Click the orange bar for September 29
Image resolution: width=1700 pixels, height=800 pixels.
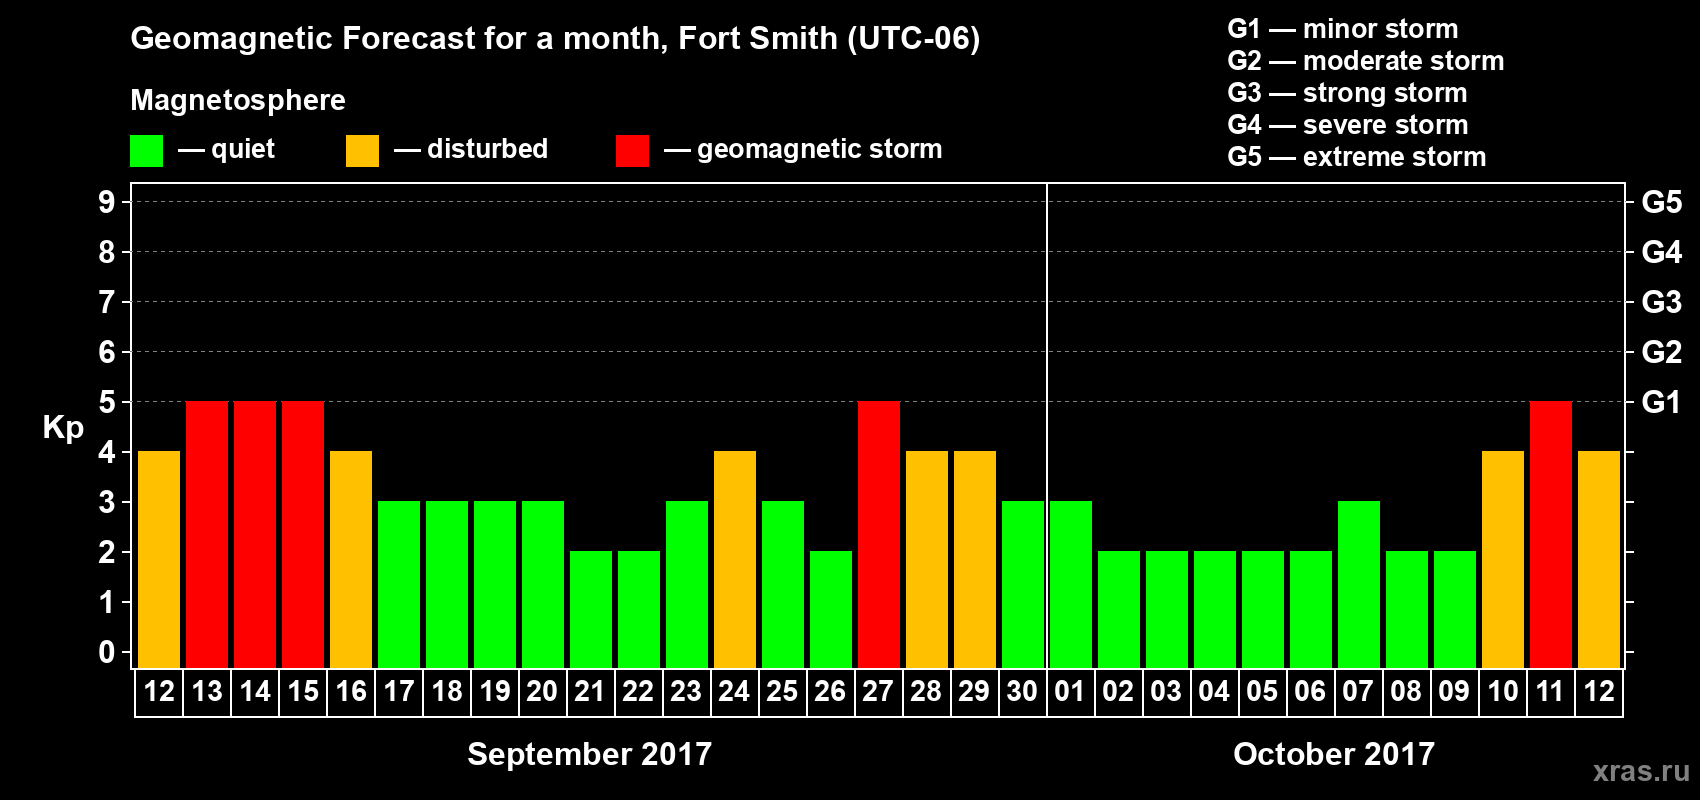[x=975, y=560]
